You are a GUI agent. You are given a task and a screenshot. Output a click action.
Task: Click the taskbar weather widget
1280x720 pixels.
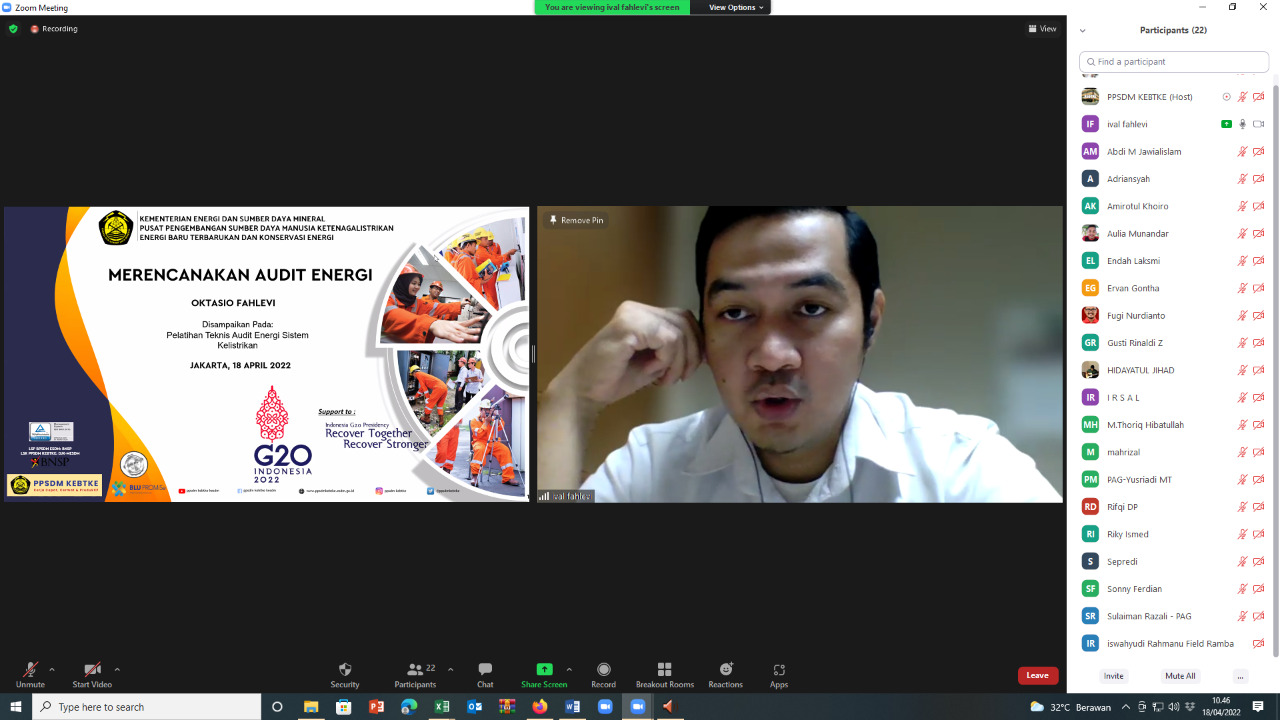pos(1070,707)
